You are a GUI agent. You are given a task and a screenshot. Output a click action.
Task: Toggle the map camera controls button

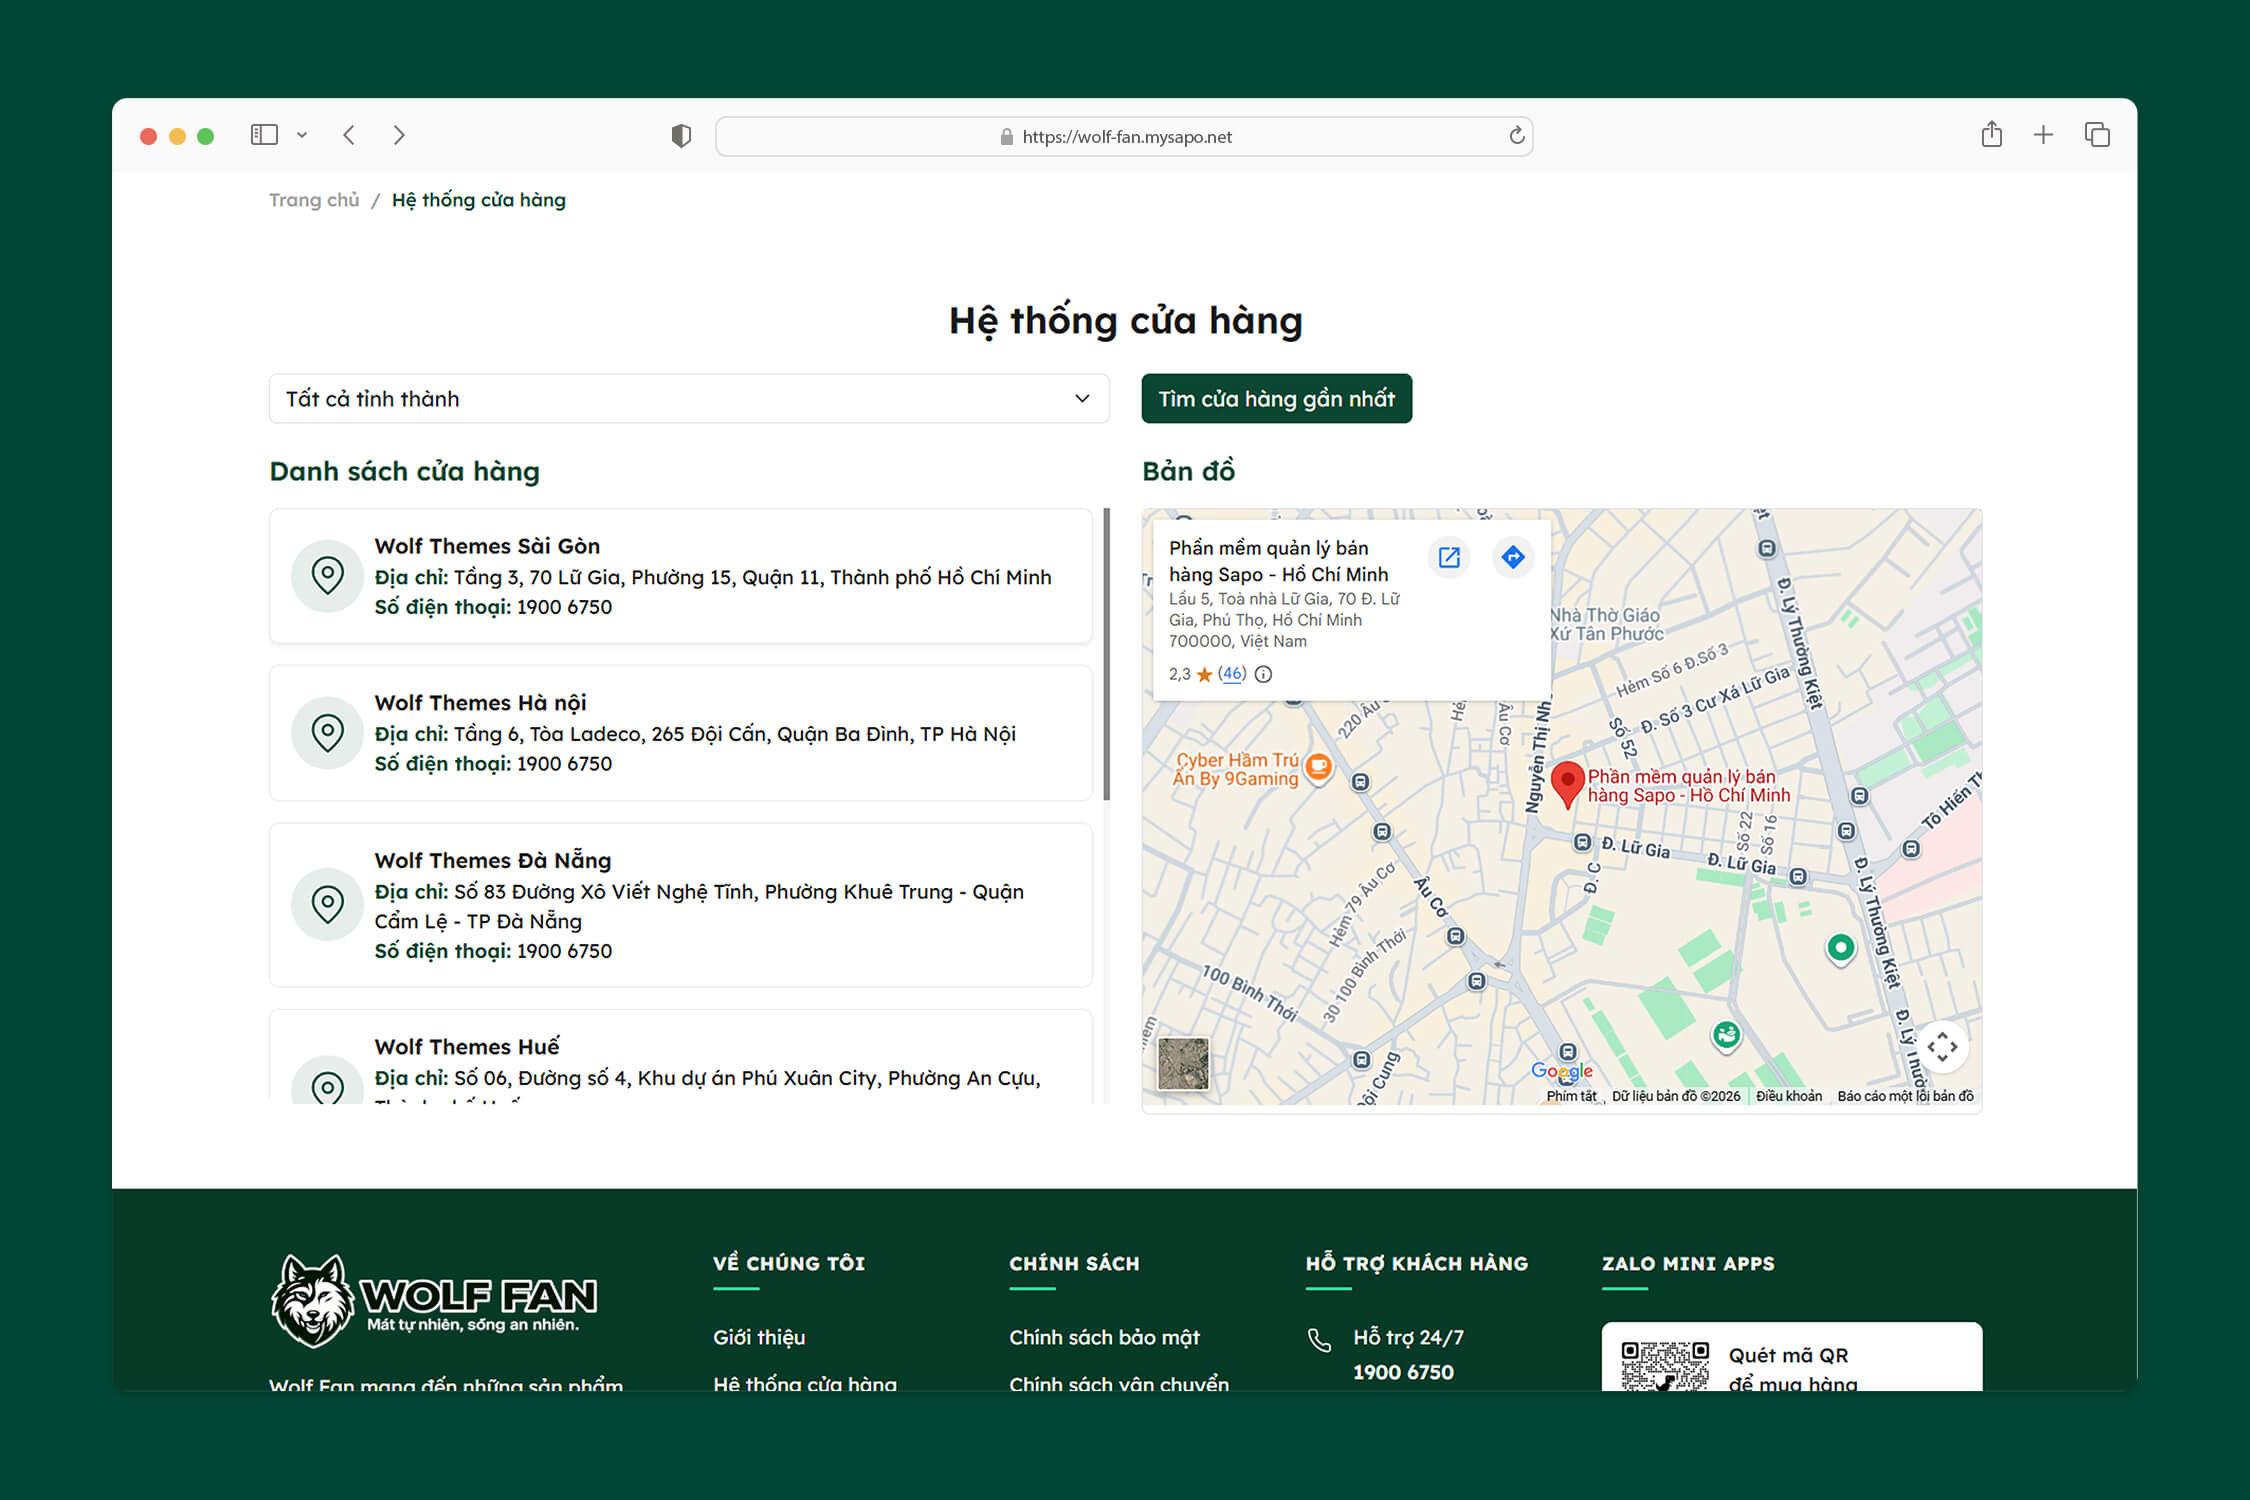pyautogui.click(x=1942, y=1047)
